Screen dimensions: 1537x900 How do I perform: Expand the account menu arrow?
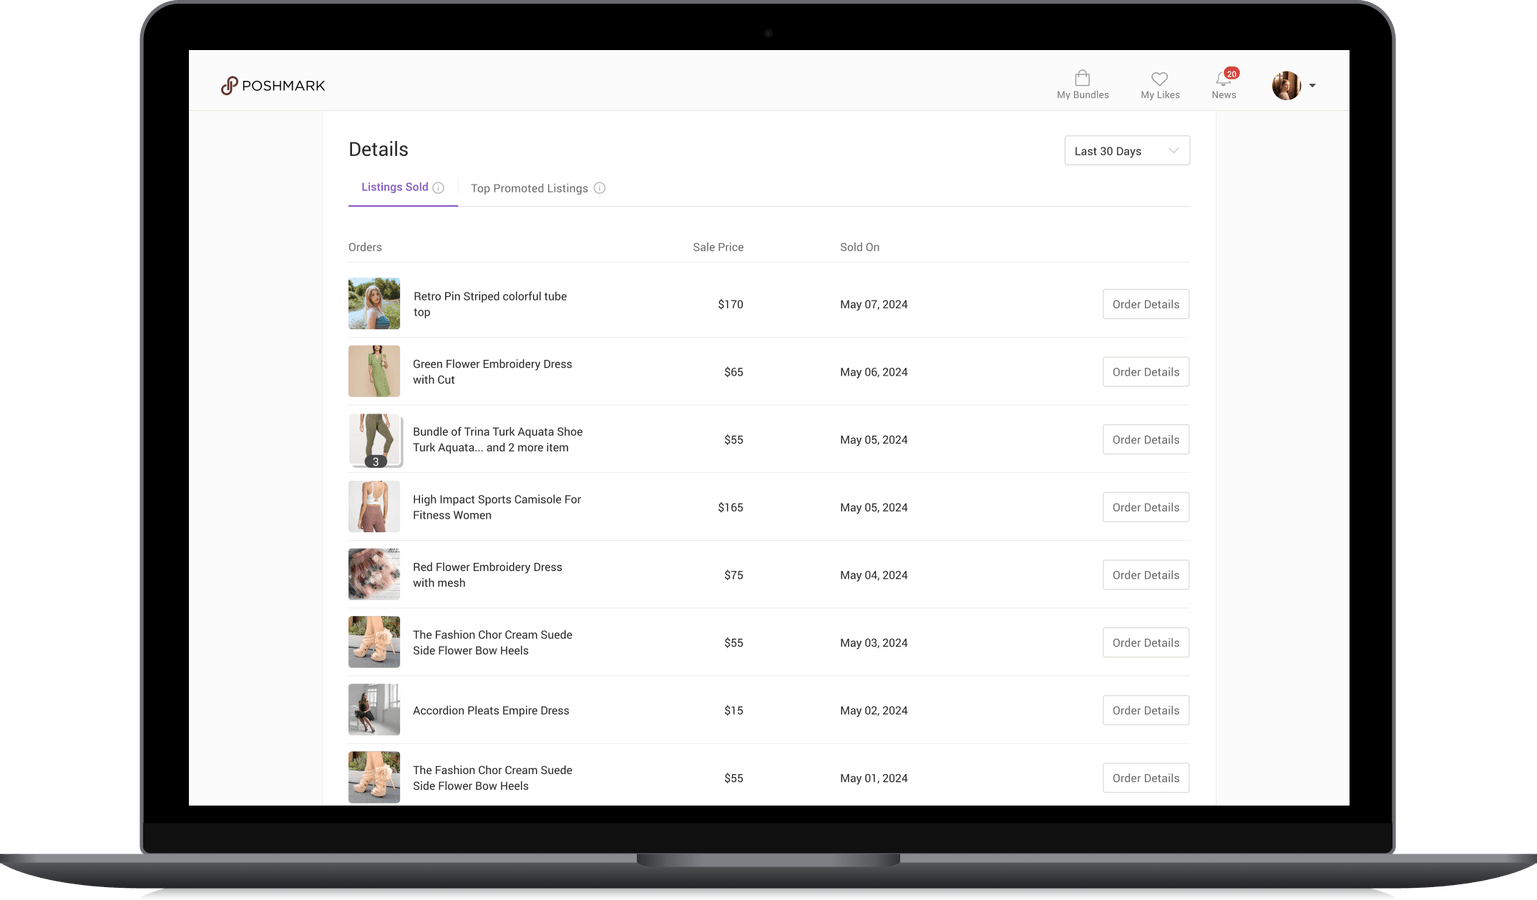click(1312, 86)
